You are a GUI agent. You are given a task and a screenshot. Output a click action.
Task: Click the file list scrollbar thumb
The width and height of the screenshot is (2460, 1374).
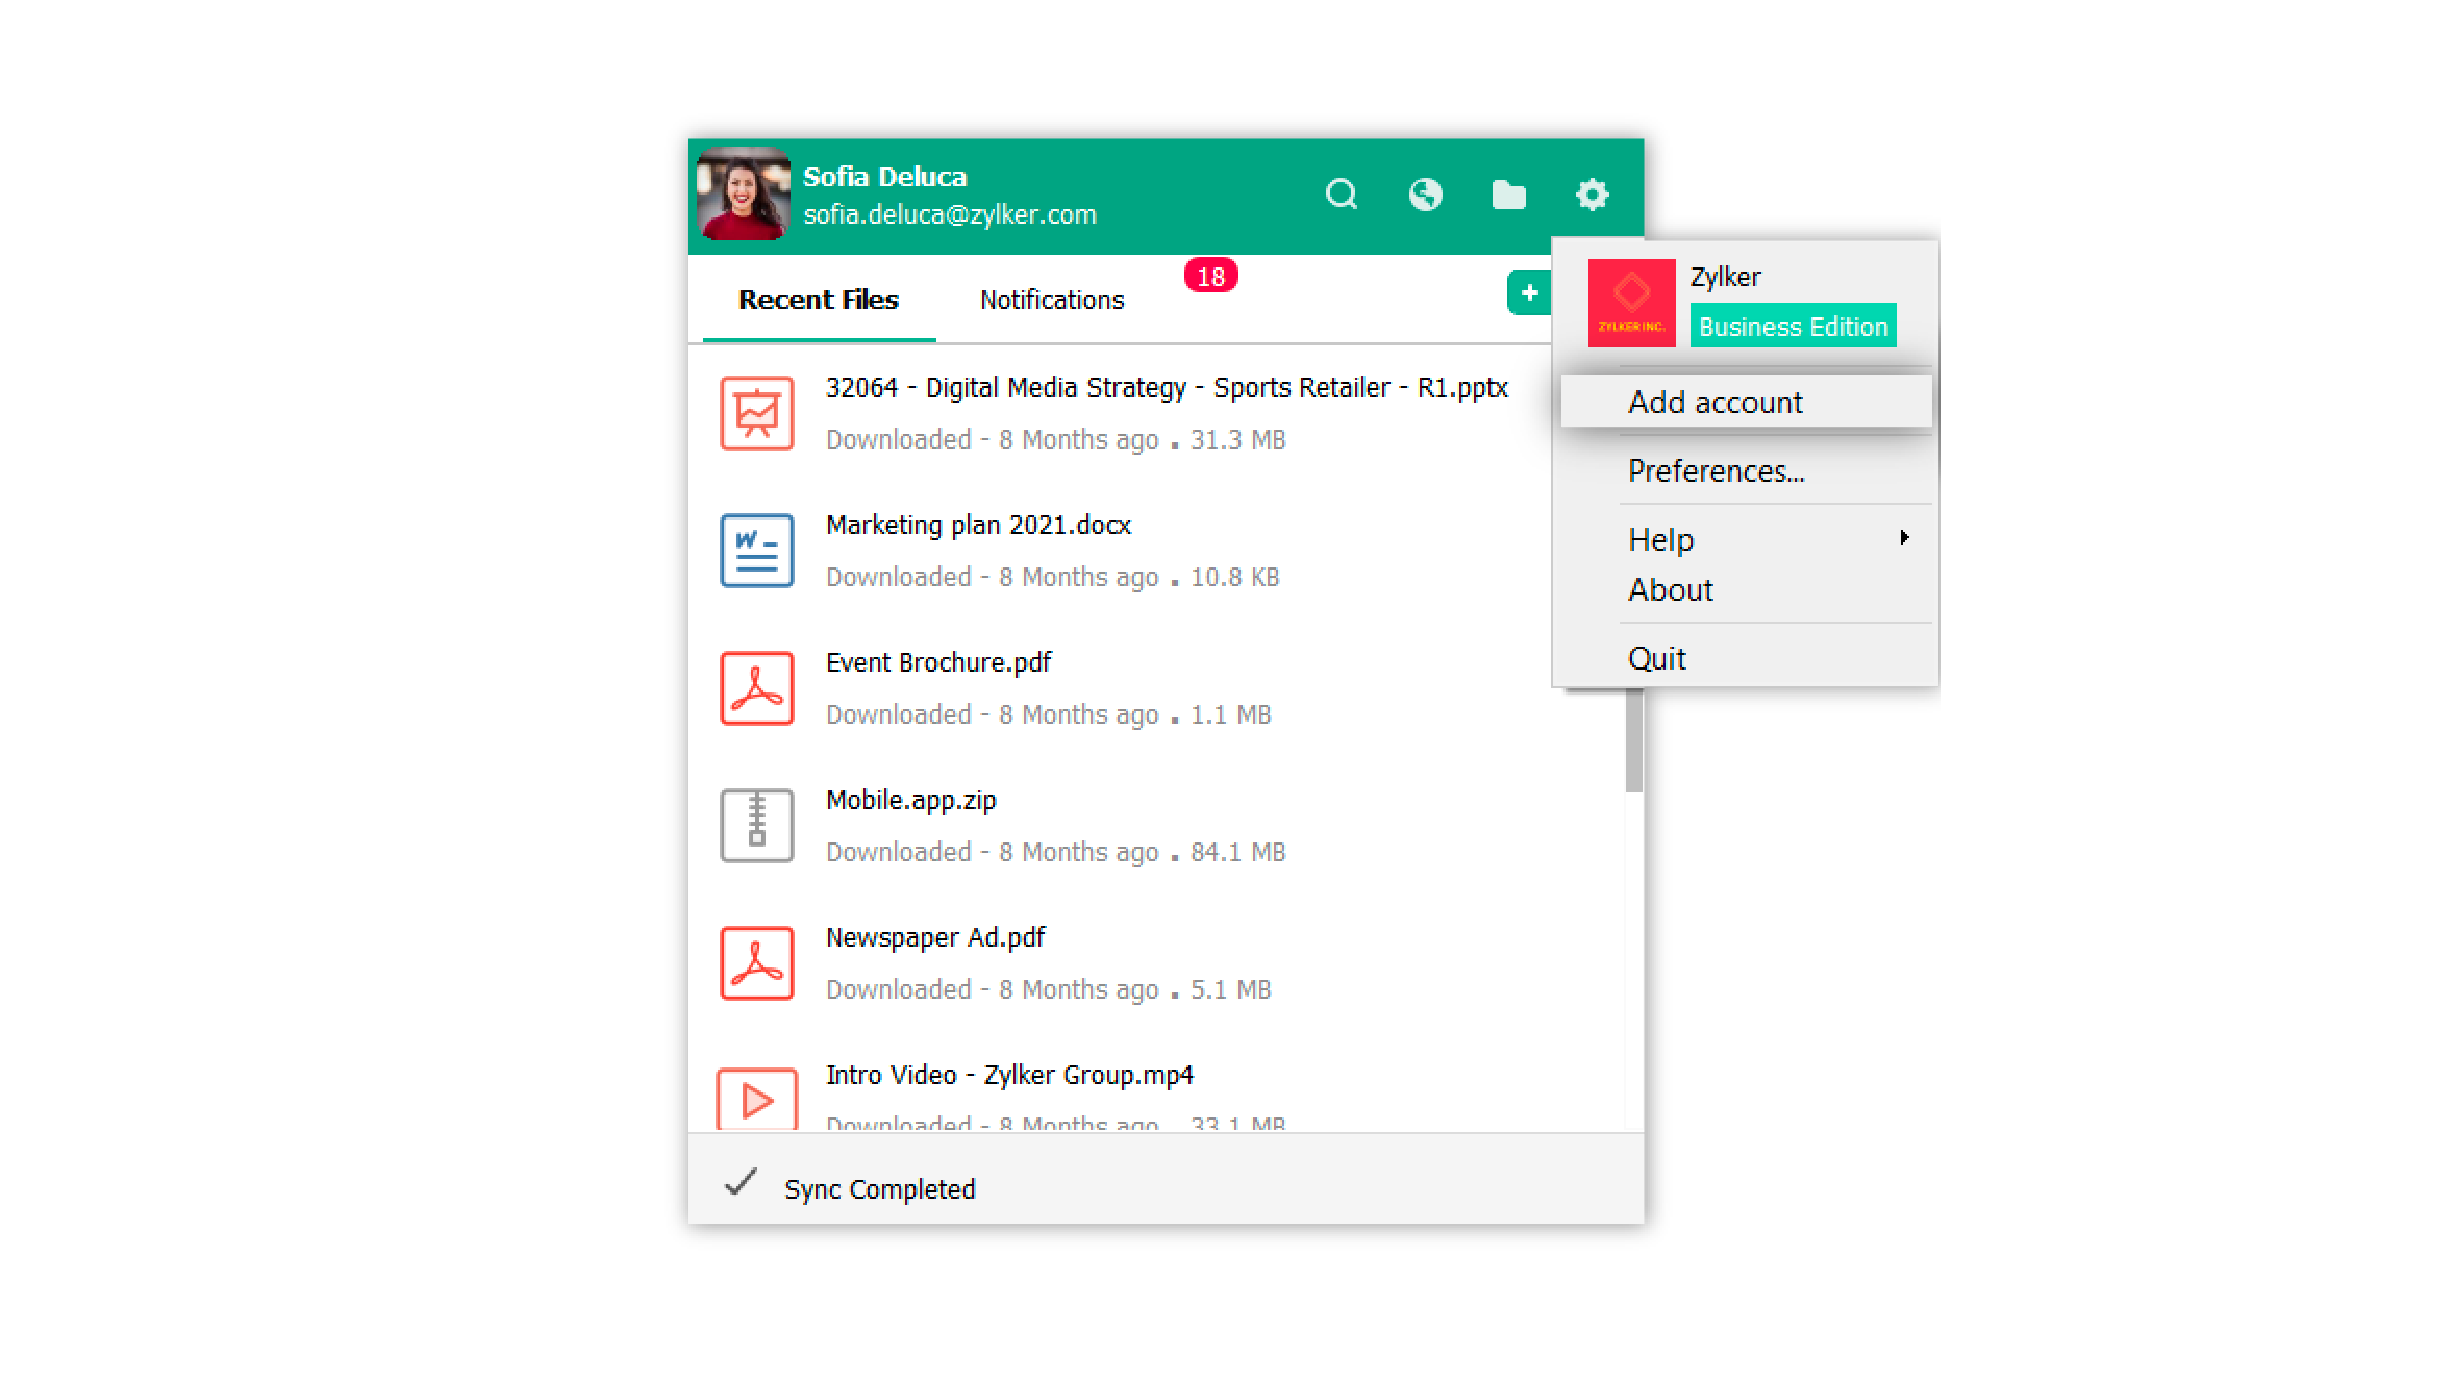pos(1634,740)
